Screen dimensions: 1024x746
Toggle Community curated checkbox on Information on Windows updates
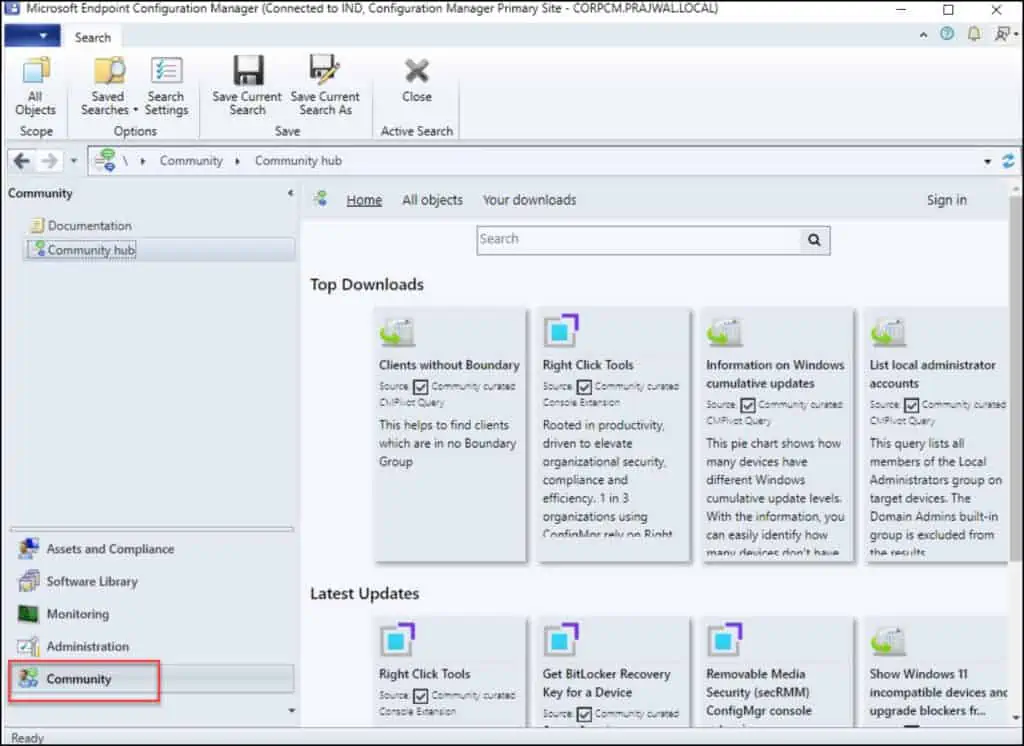point(748,406)
